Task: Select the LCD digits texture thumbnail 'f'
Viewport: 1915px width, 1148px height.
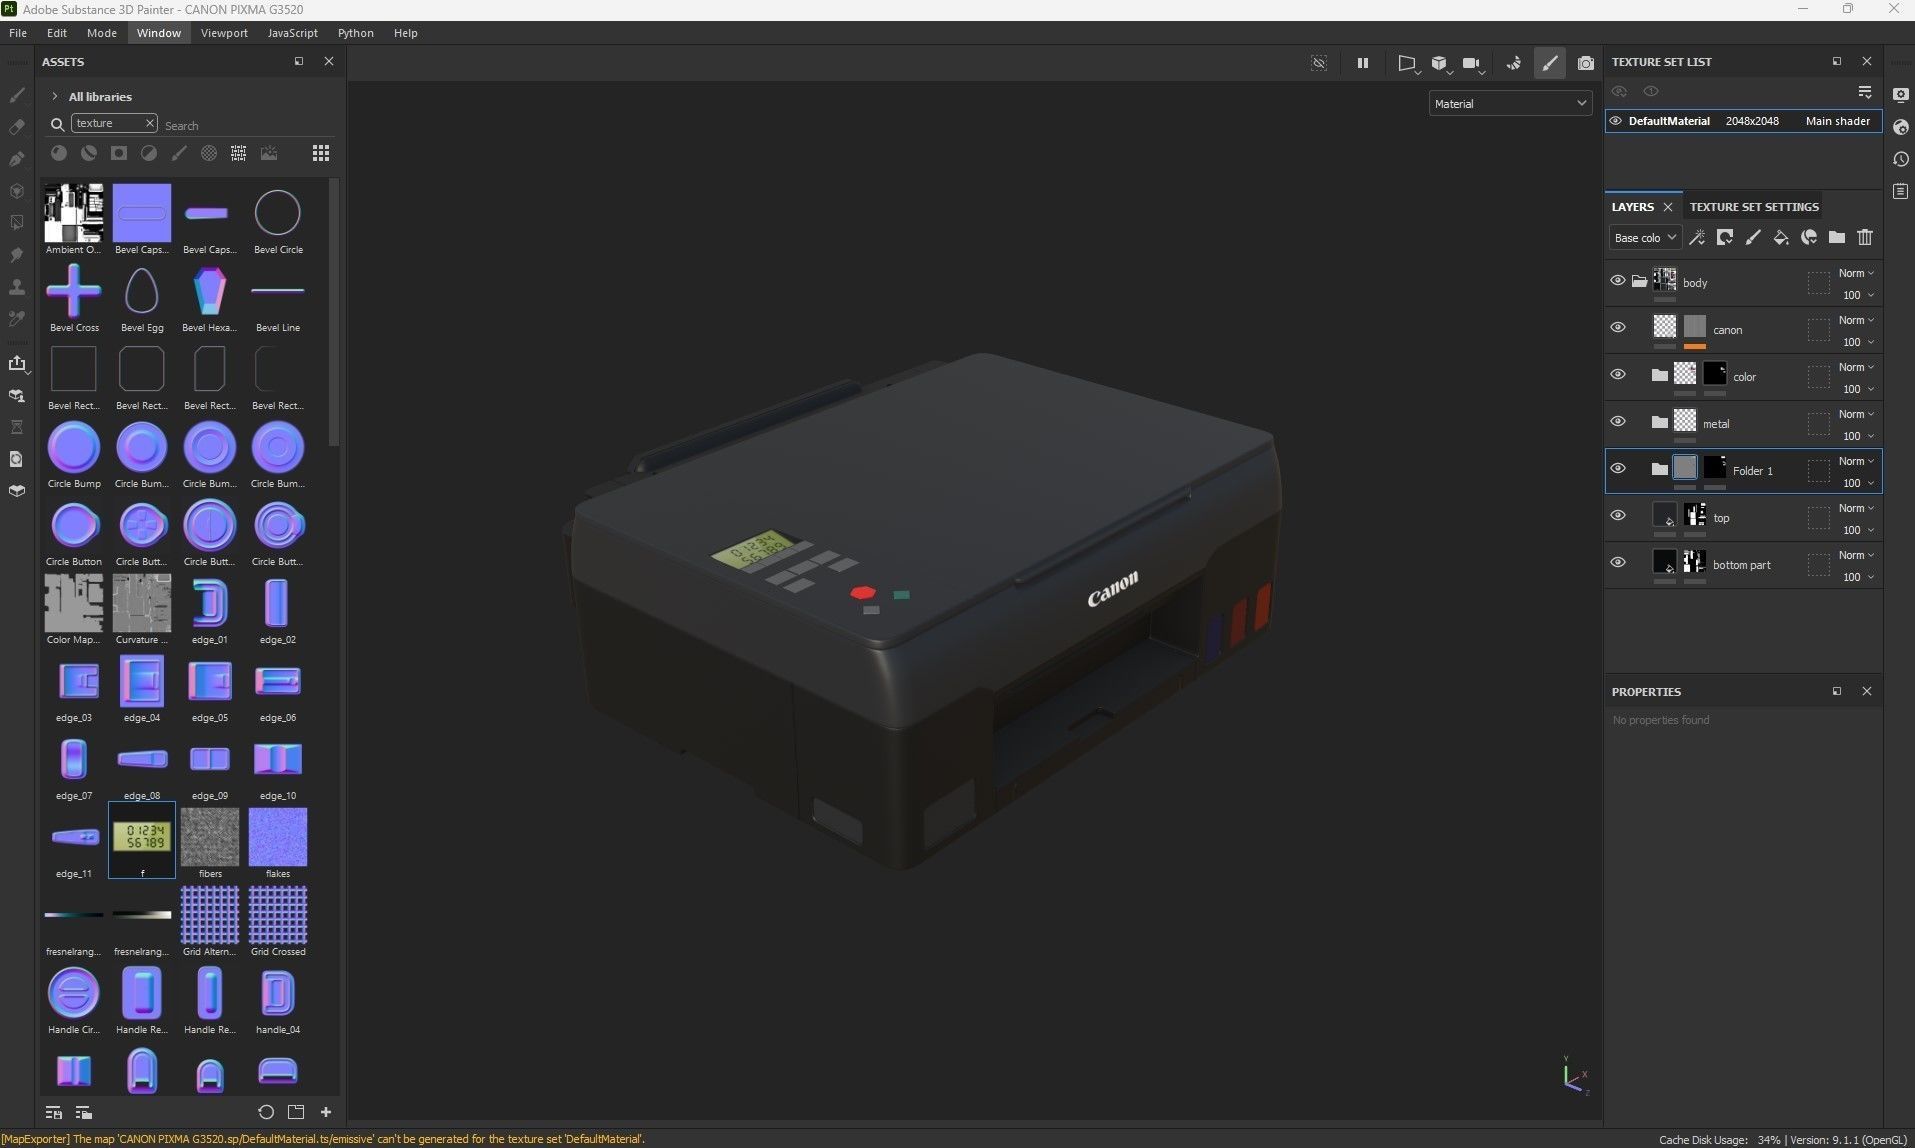Action: click(142, 839)
